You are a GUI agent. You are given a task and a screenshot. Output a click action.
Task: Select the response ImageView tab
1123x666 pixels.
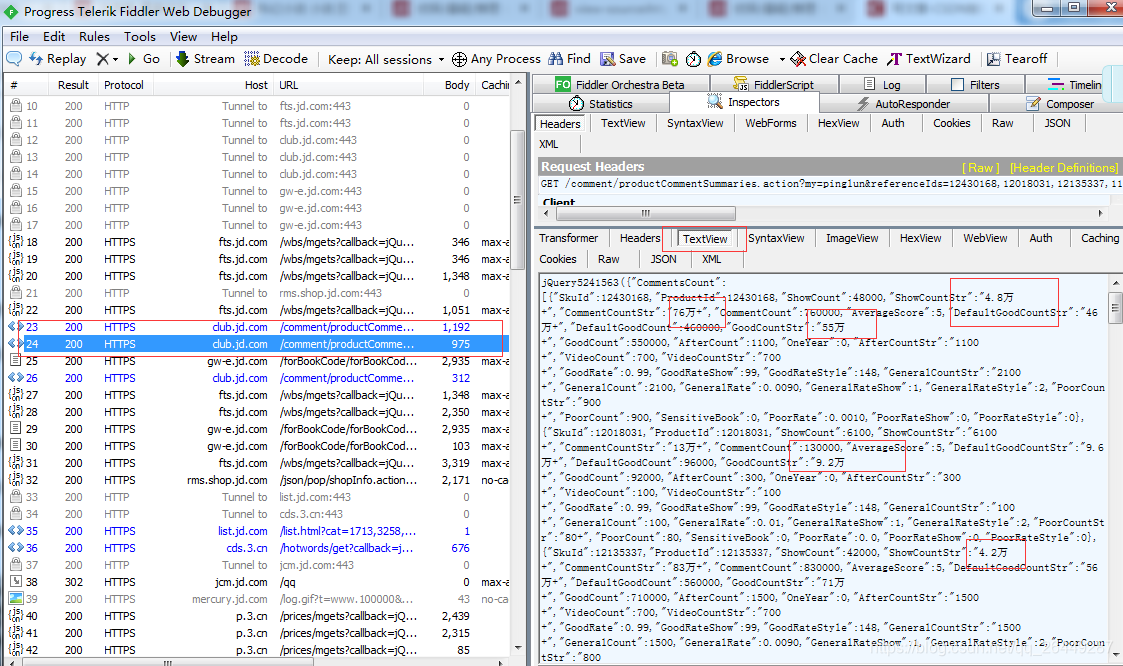[x=852, y=238]
